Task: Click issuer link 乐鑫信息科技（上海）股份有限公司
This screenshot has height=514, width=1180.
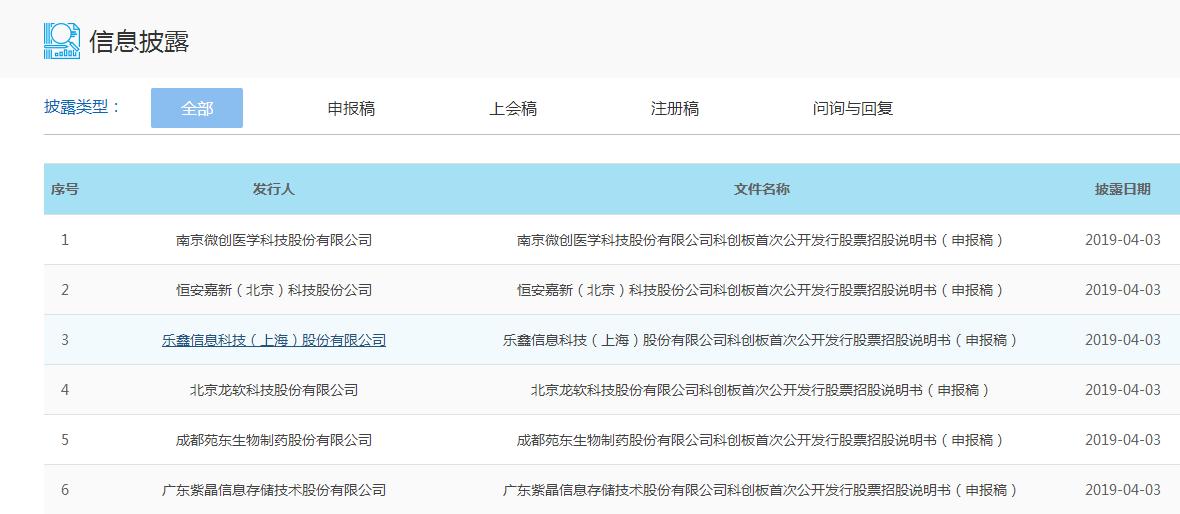Action: (273, 340)
